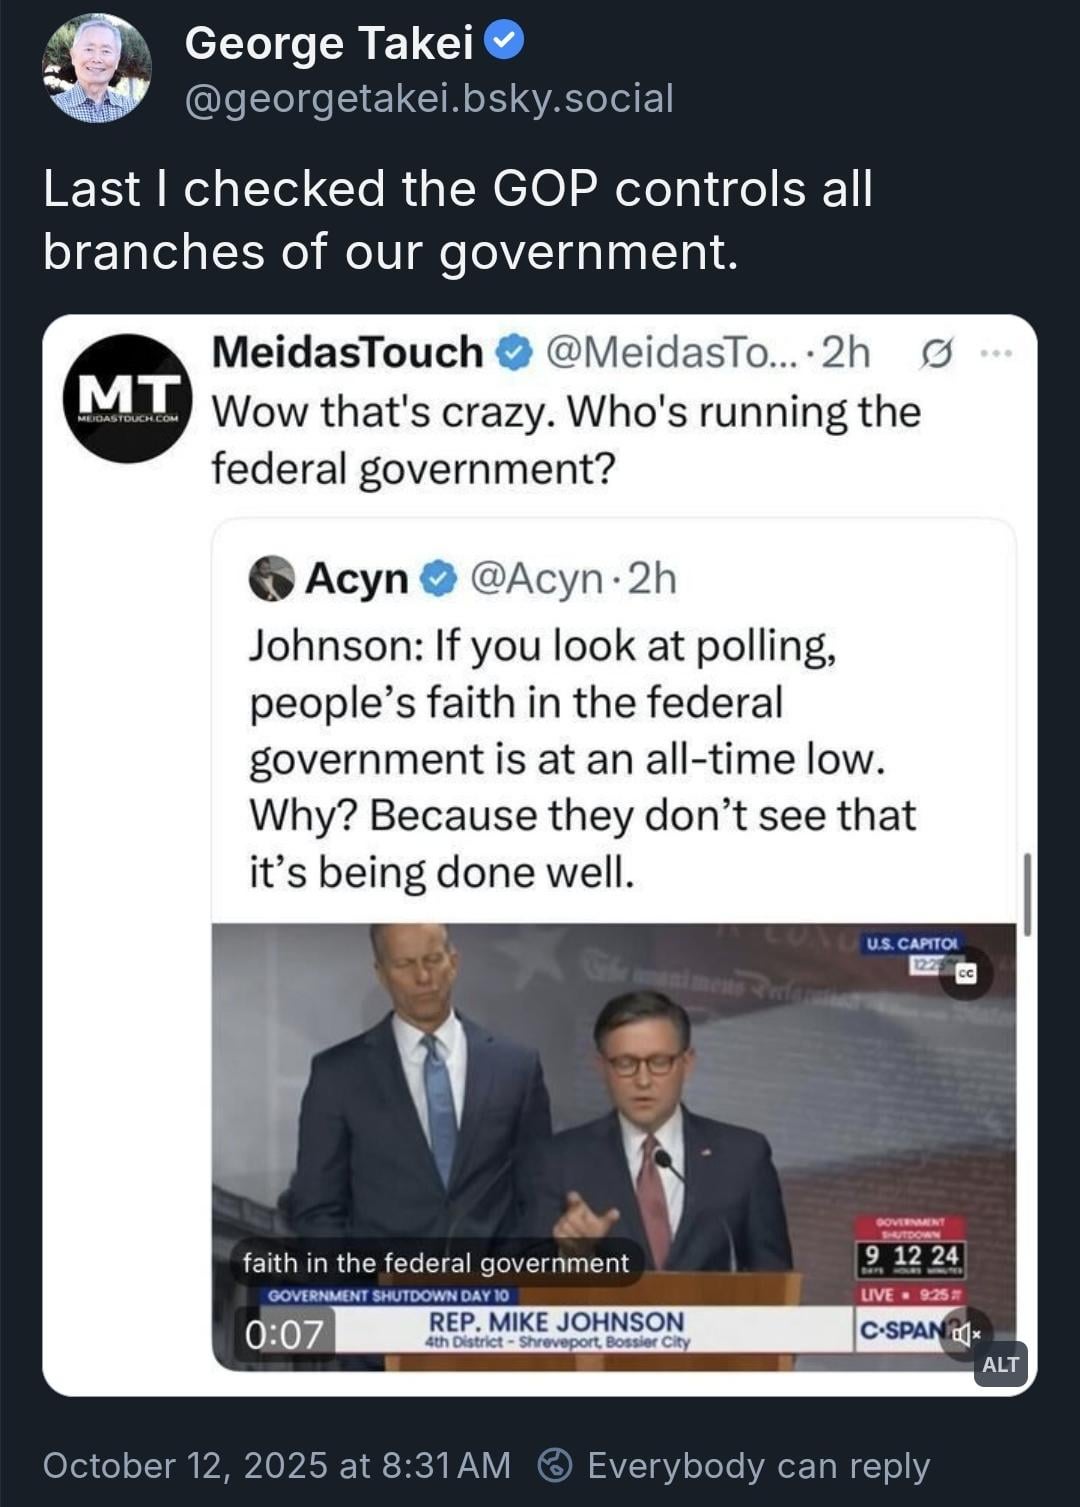This screenshot has height=1507, width=1080.
Task: Click the globe icon beside Everybody can reply
Action: tap(555, 1465)
